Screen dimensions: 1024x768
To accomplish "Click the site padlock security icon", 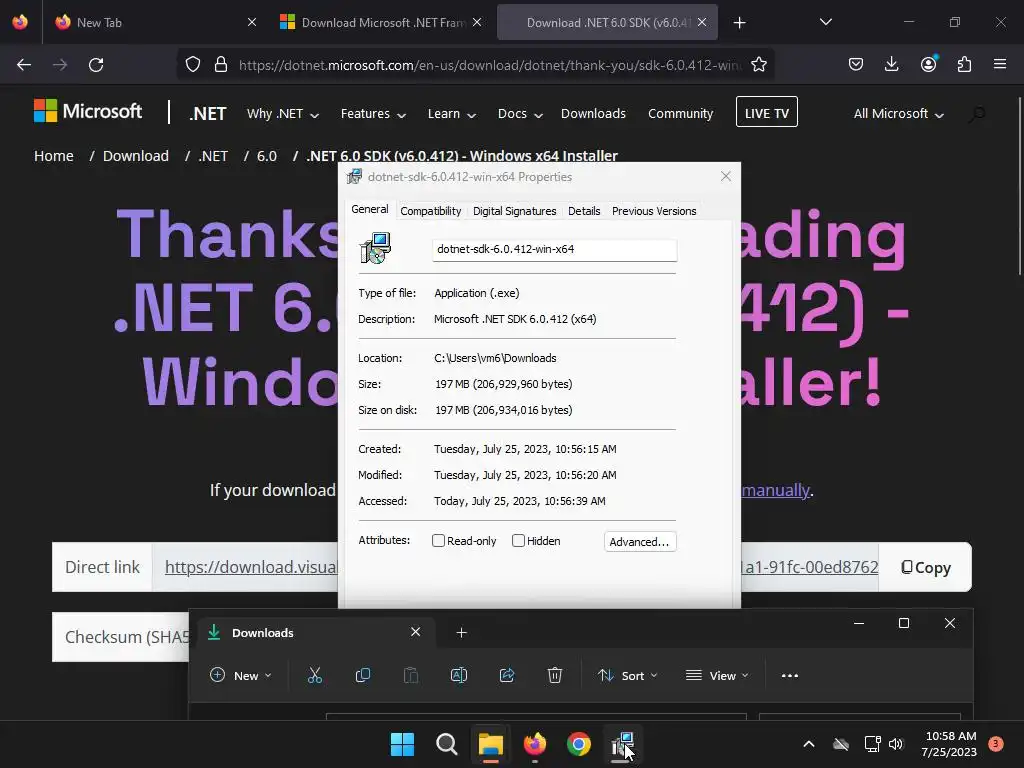I will pos(221,65).
